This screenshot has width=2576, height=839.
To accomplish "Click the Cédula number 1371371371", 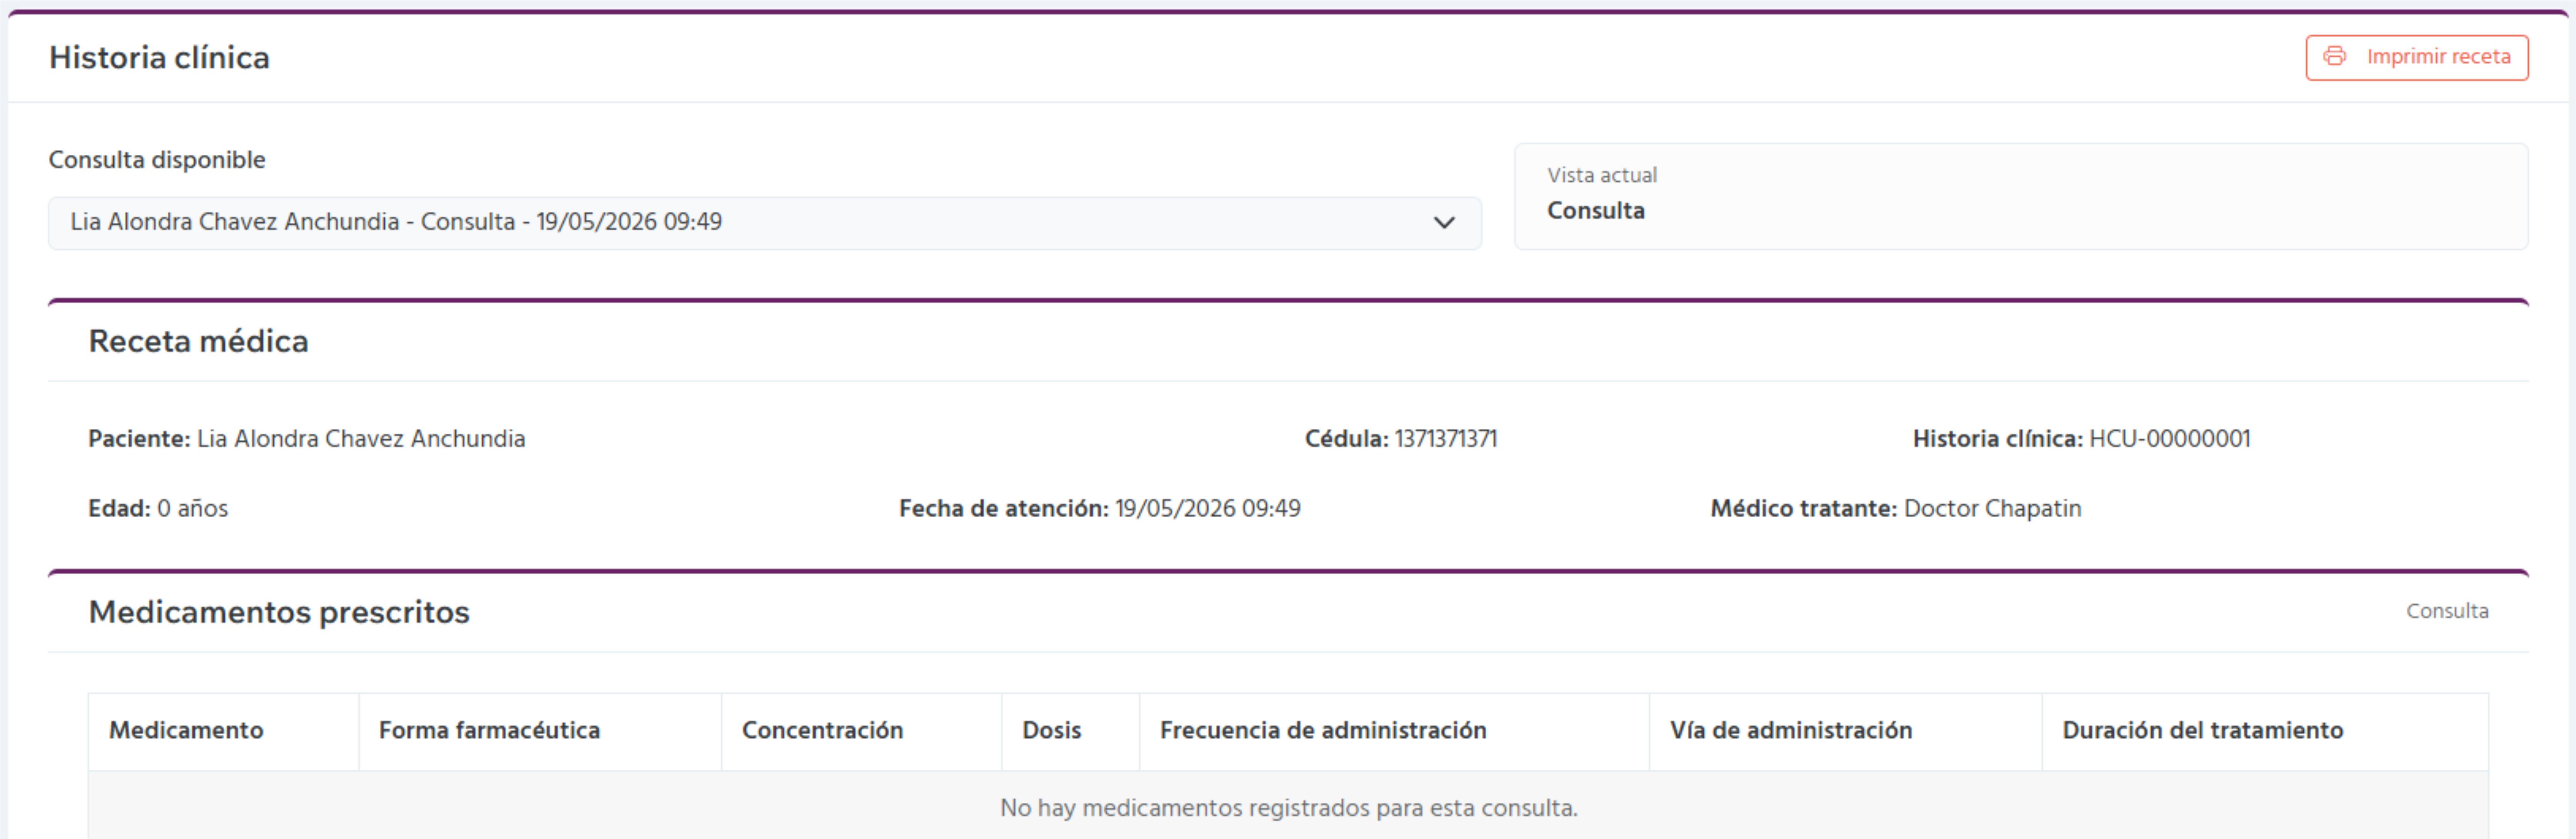I will pos(1445,438).
